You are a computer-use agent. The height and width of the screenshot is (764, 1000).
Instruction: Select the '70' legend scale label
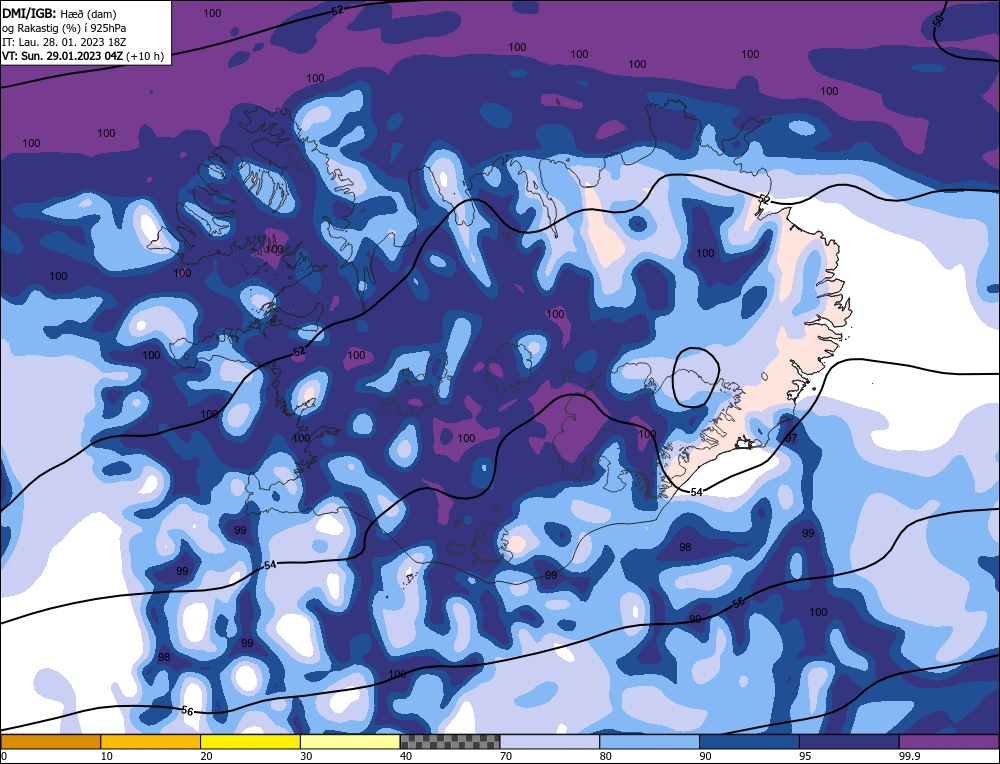(506, 756)
